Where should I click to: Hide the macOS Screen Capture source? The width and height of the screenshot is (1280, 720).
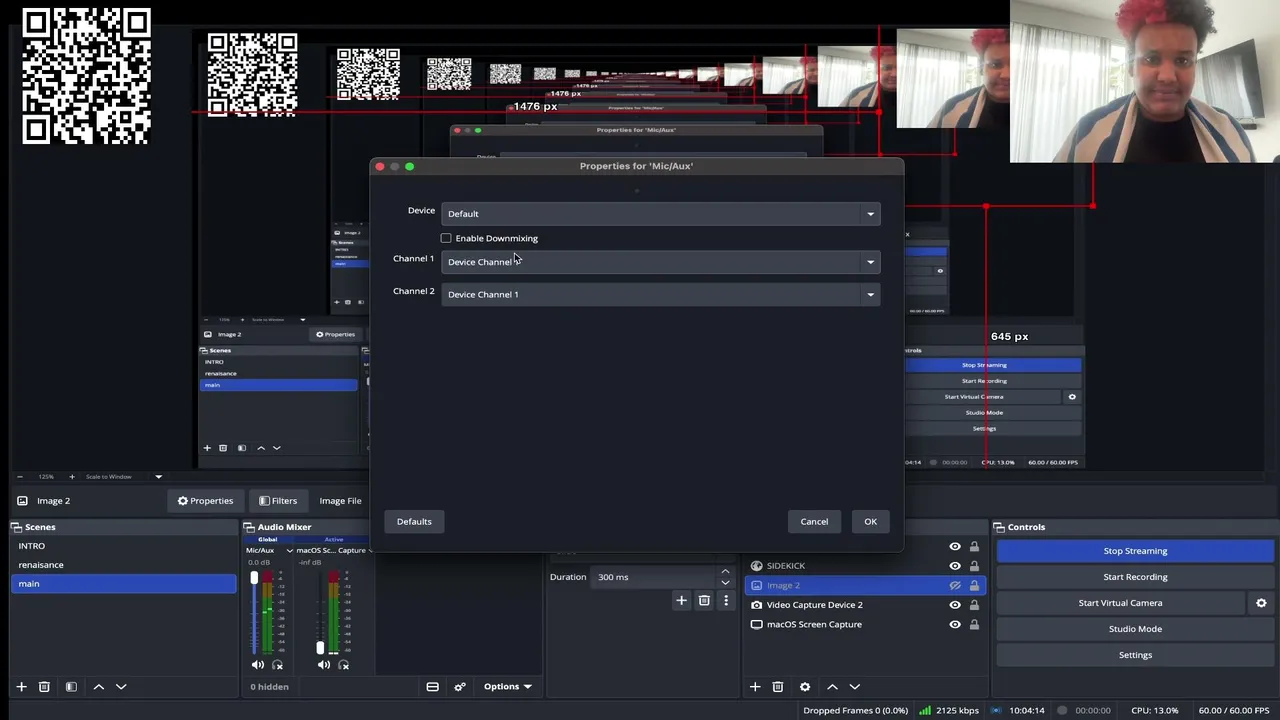tap(955, 625)
